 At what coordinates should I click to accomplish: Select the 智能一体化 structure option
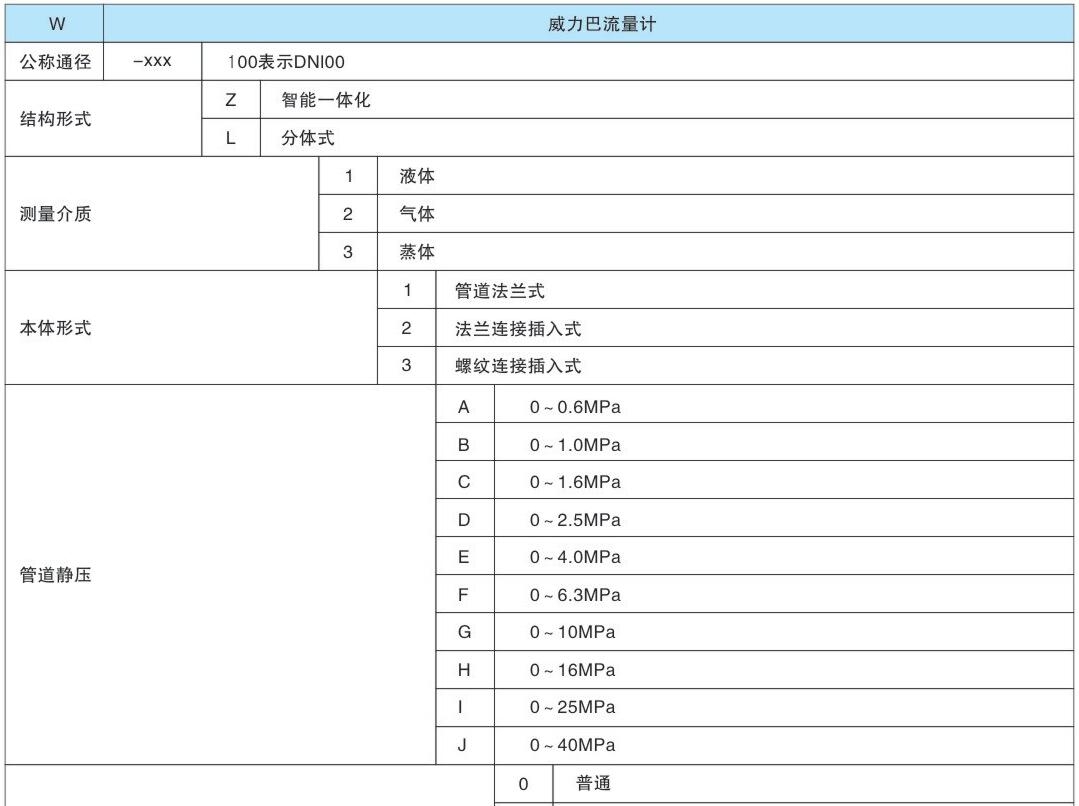tap(326, 100)
